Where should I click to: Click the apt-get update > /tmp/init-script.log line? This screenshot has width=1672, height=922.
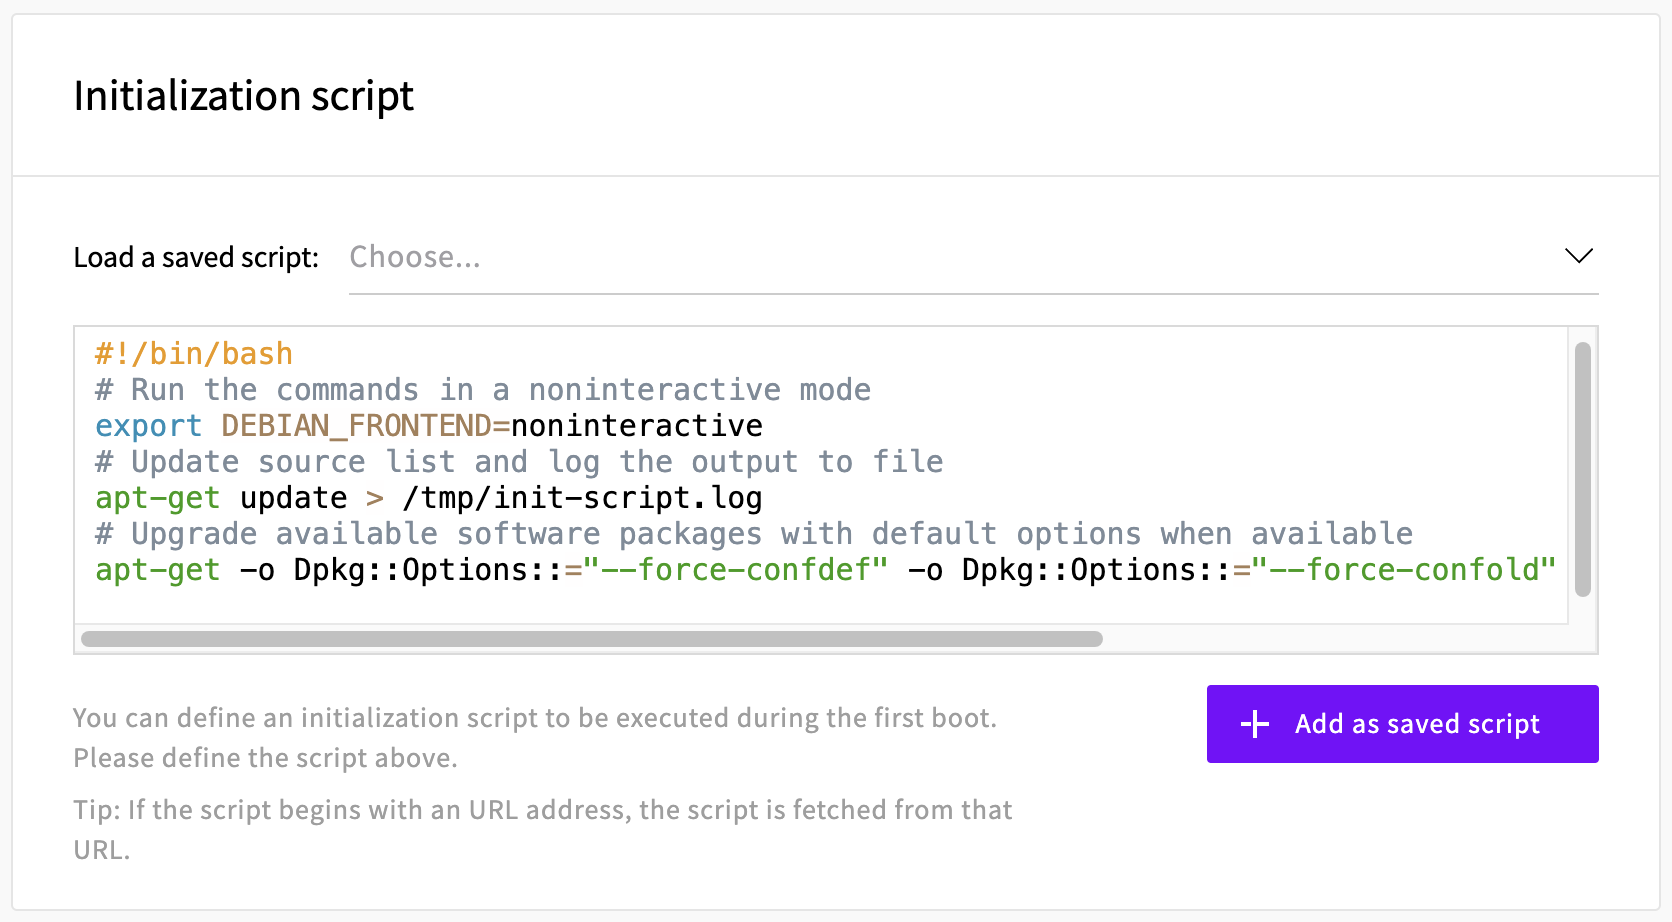click(x=429, y=498)
